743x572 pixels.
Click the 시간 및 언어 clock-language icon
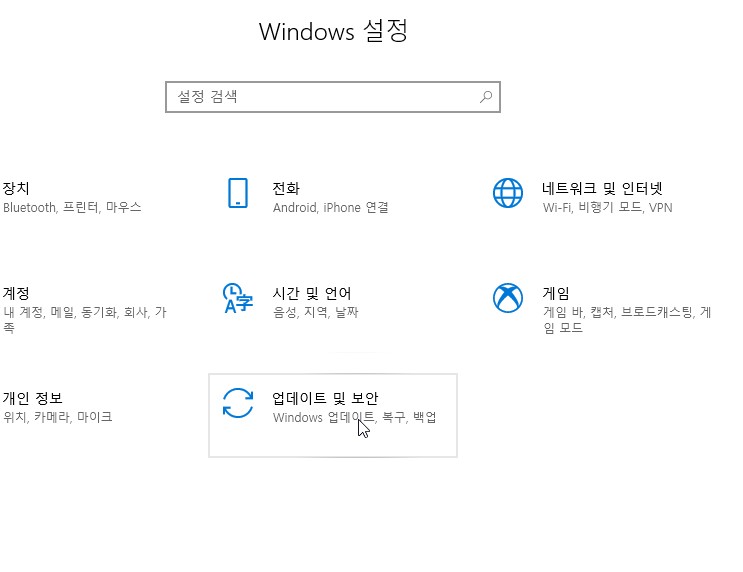238,298
